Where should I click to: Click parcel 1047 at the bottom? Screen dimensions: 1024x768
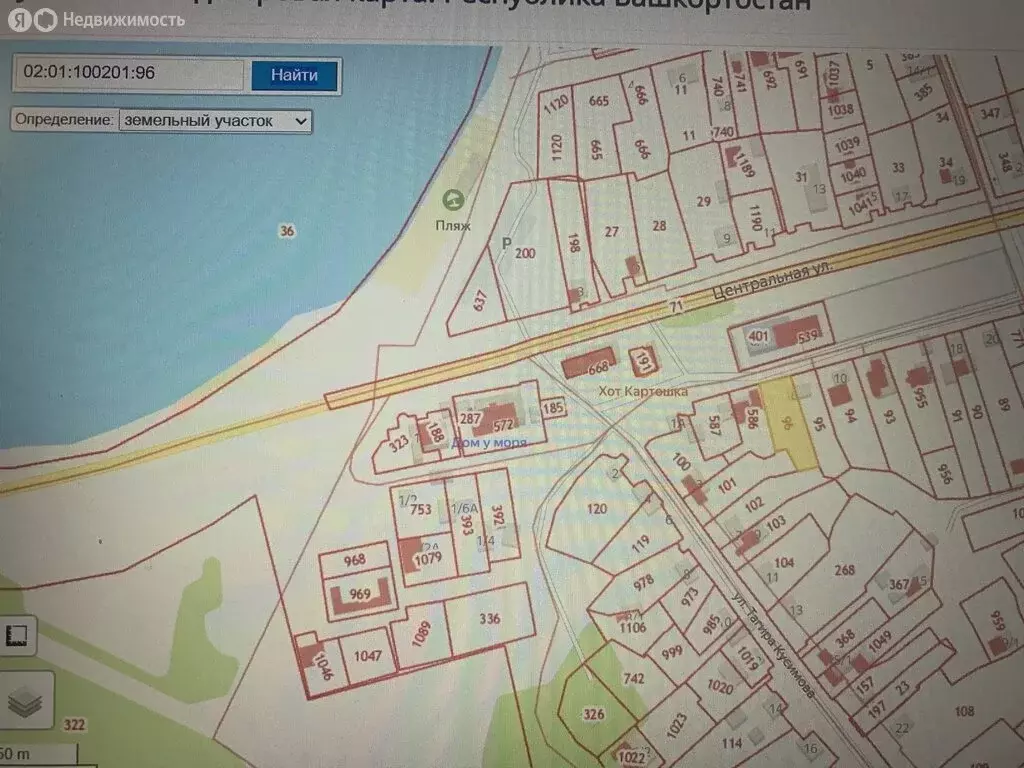pyautogui.click(x=367, y=656)
